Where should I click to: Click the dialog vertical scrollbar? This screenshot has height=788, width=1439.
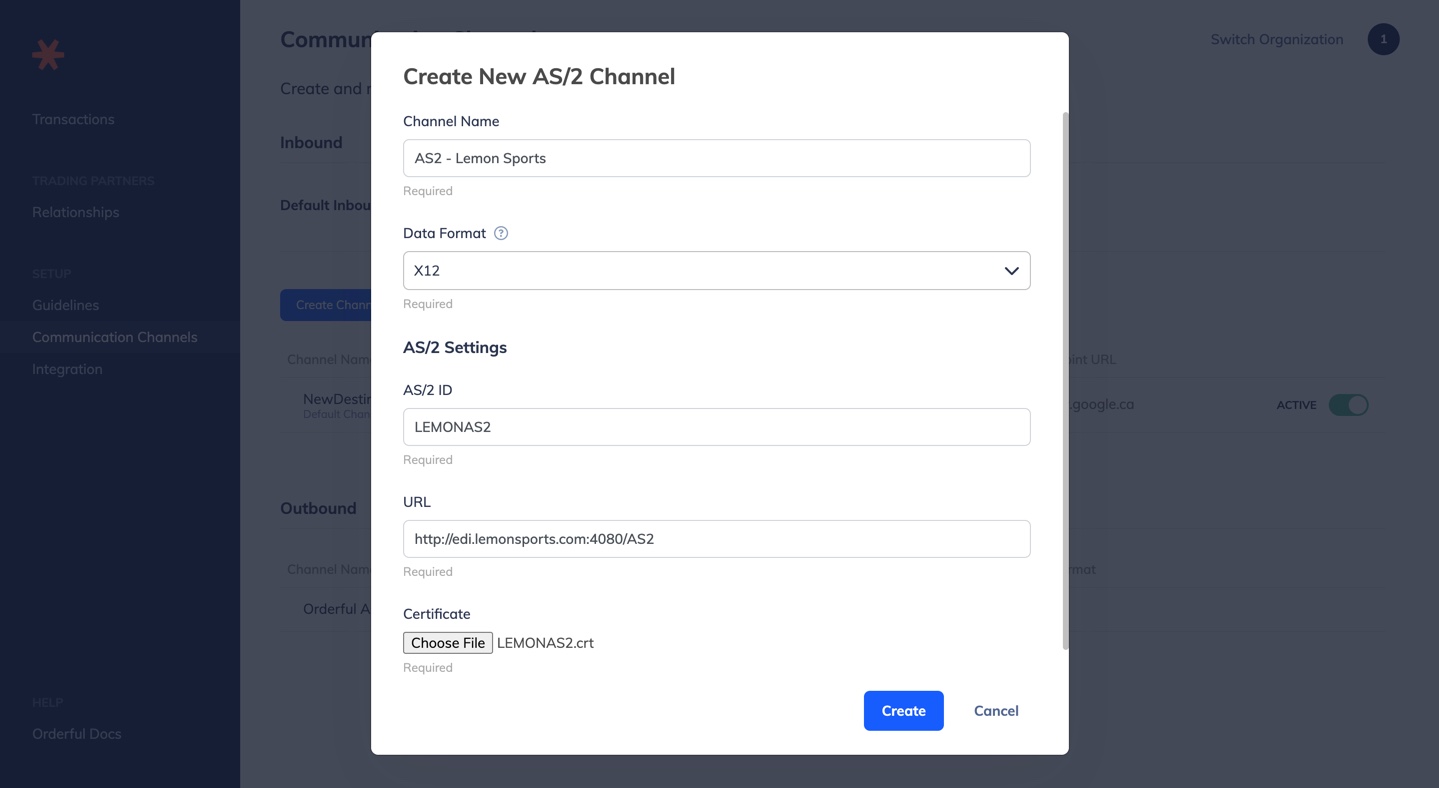[x=1065, y=380]
